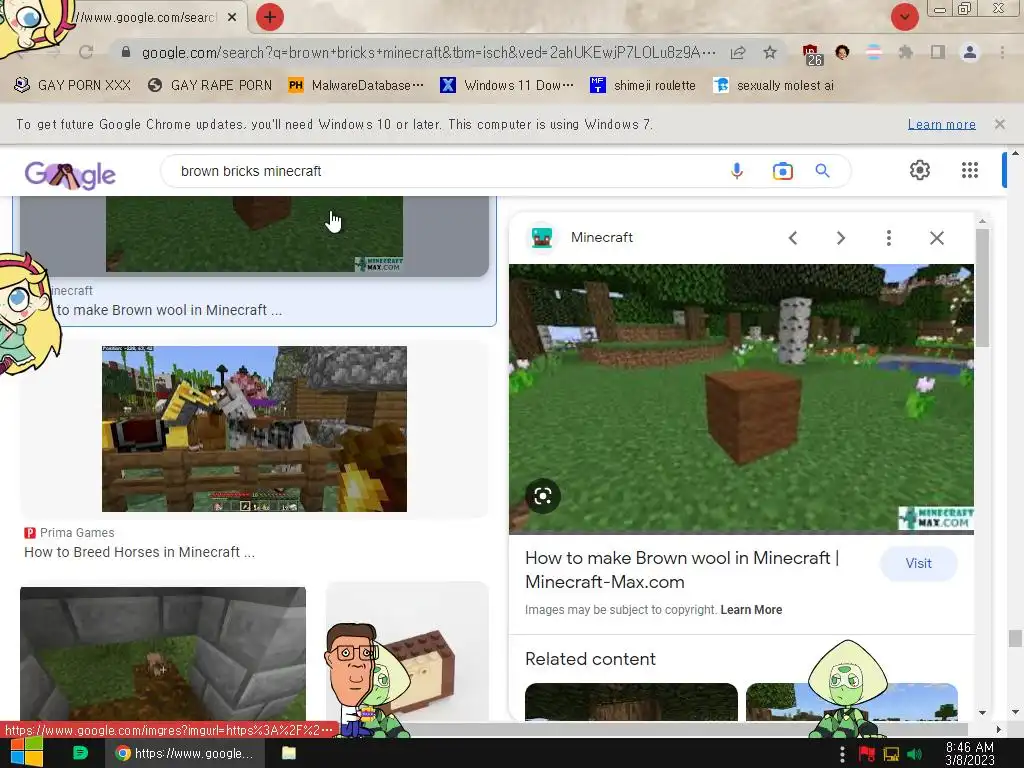Viewport: 1024px width, 768px height.
Task: Activate Google Lens on the preview image
Action: coord(543,496)
